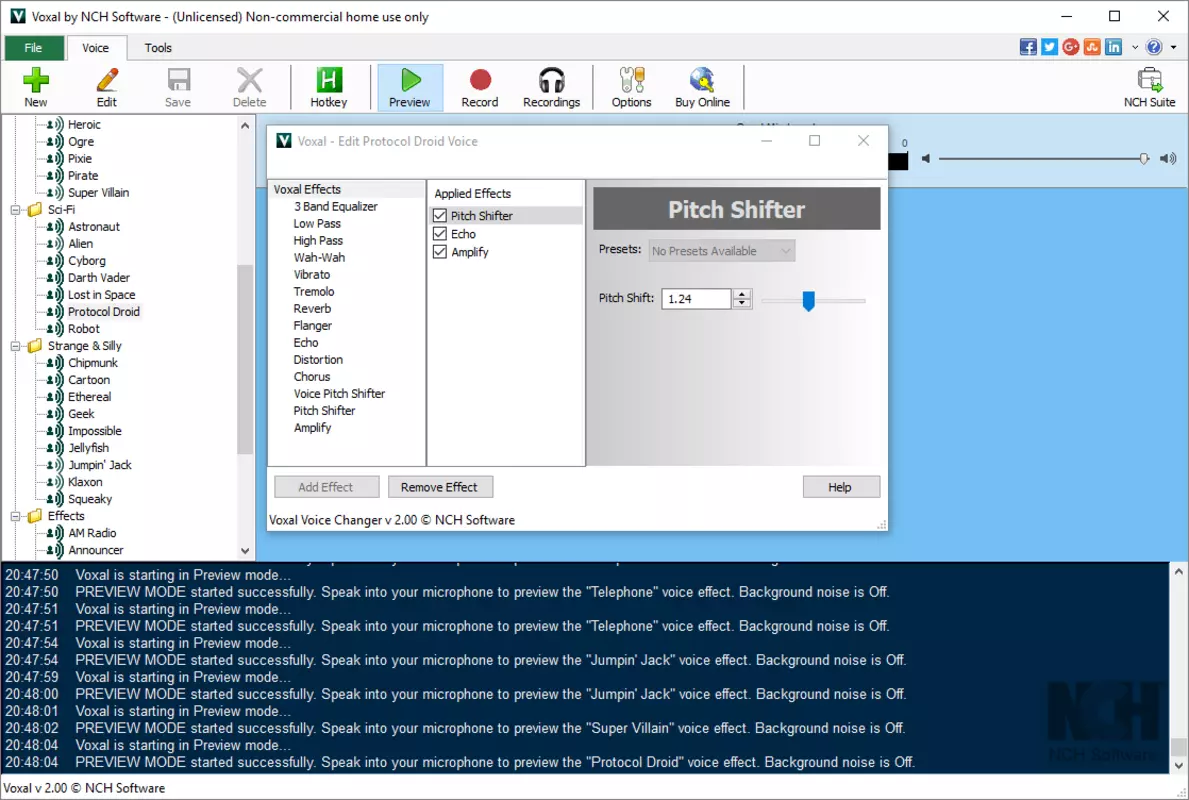
Task: Switch to the Voice tab
Action: pos(96,48)
